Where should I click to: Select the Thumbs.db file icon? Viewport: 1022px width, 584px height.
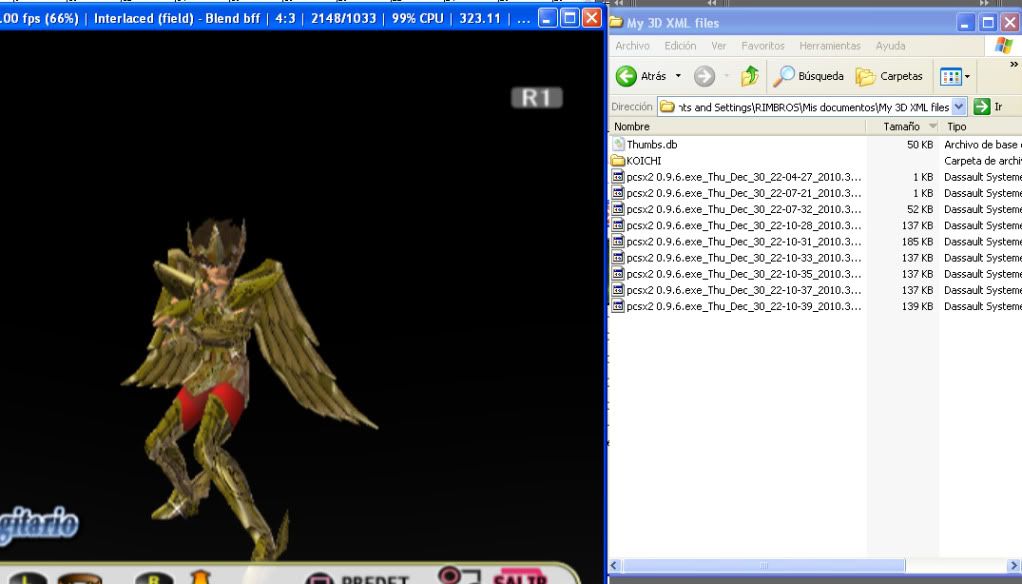pos(618,144)
